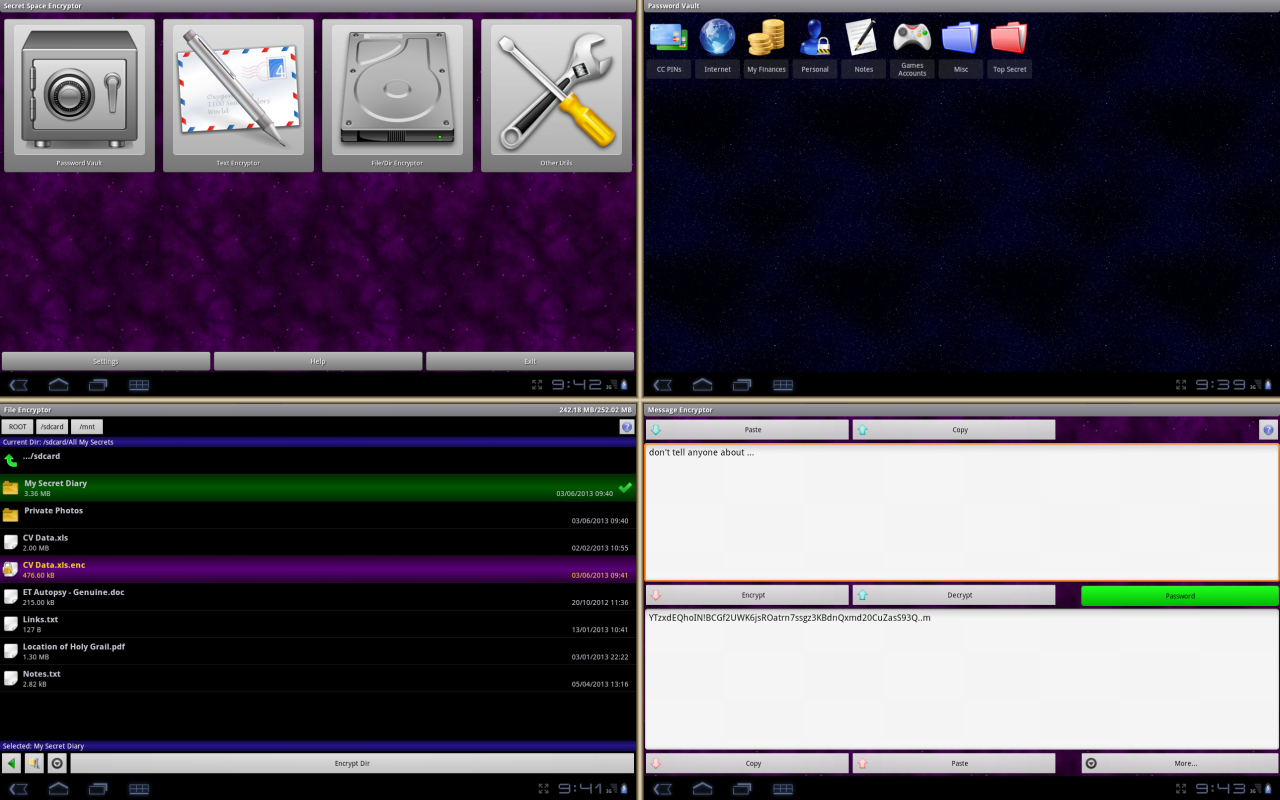Open the CC PINs credit card folder
The width and height of the screenshot is (1280, 800).
coord(668,38)
